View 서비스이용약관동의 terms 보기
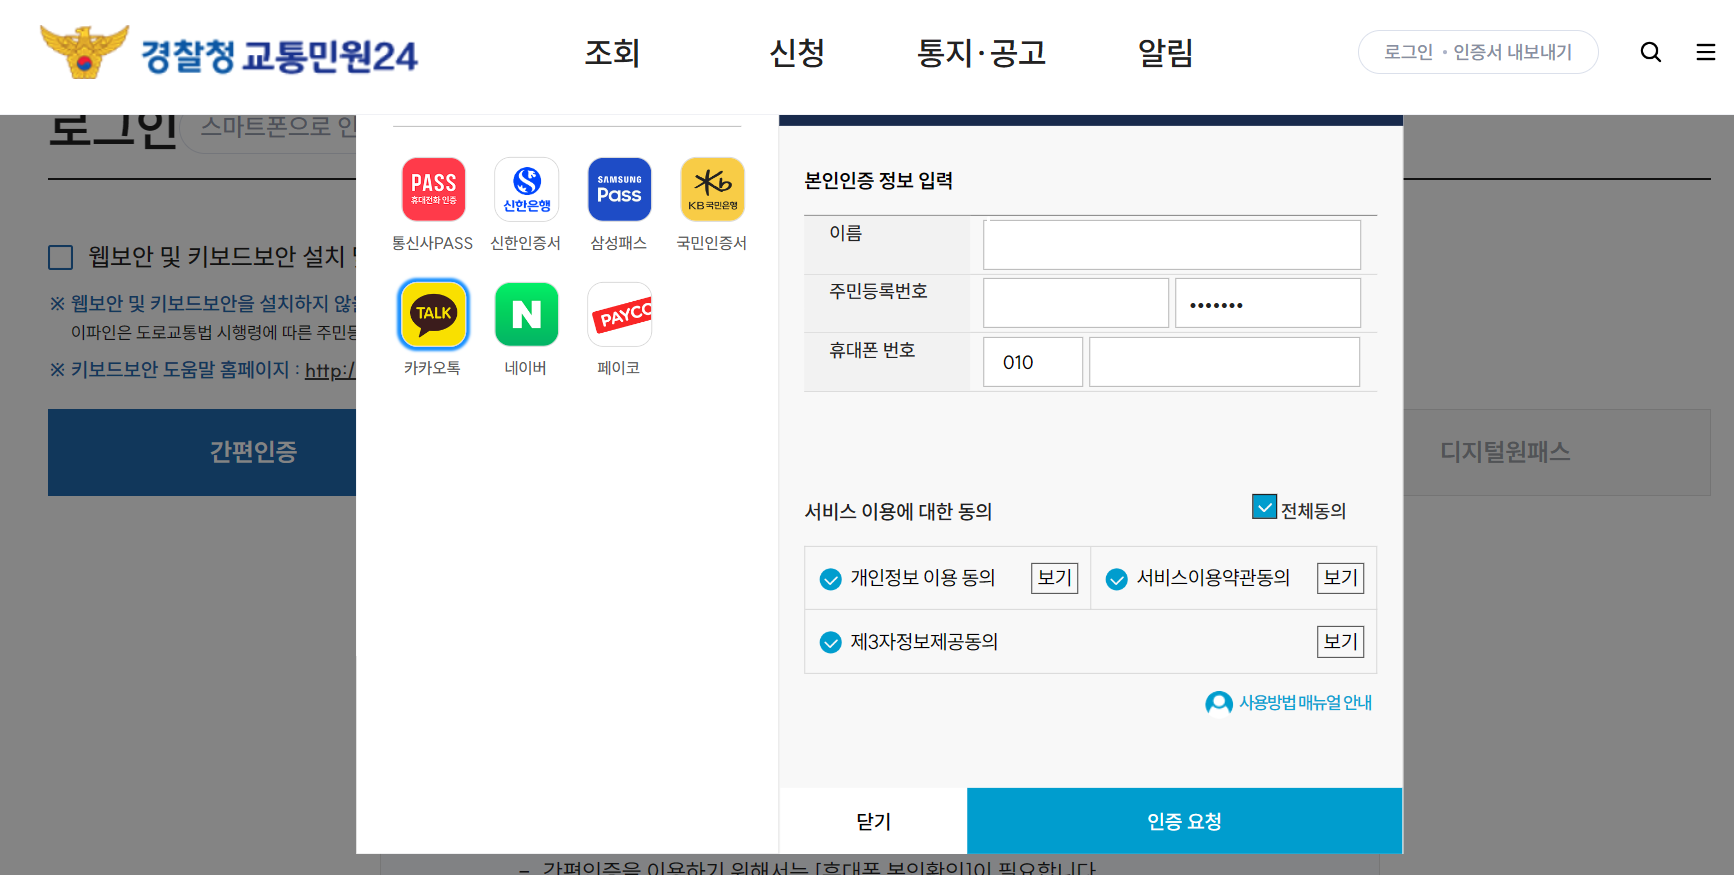The width and height of the screenshot is (1734, 875). (x=1341, y=578)
